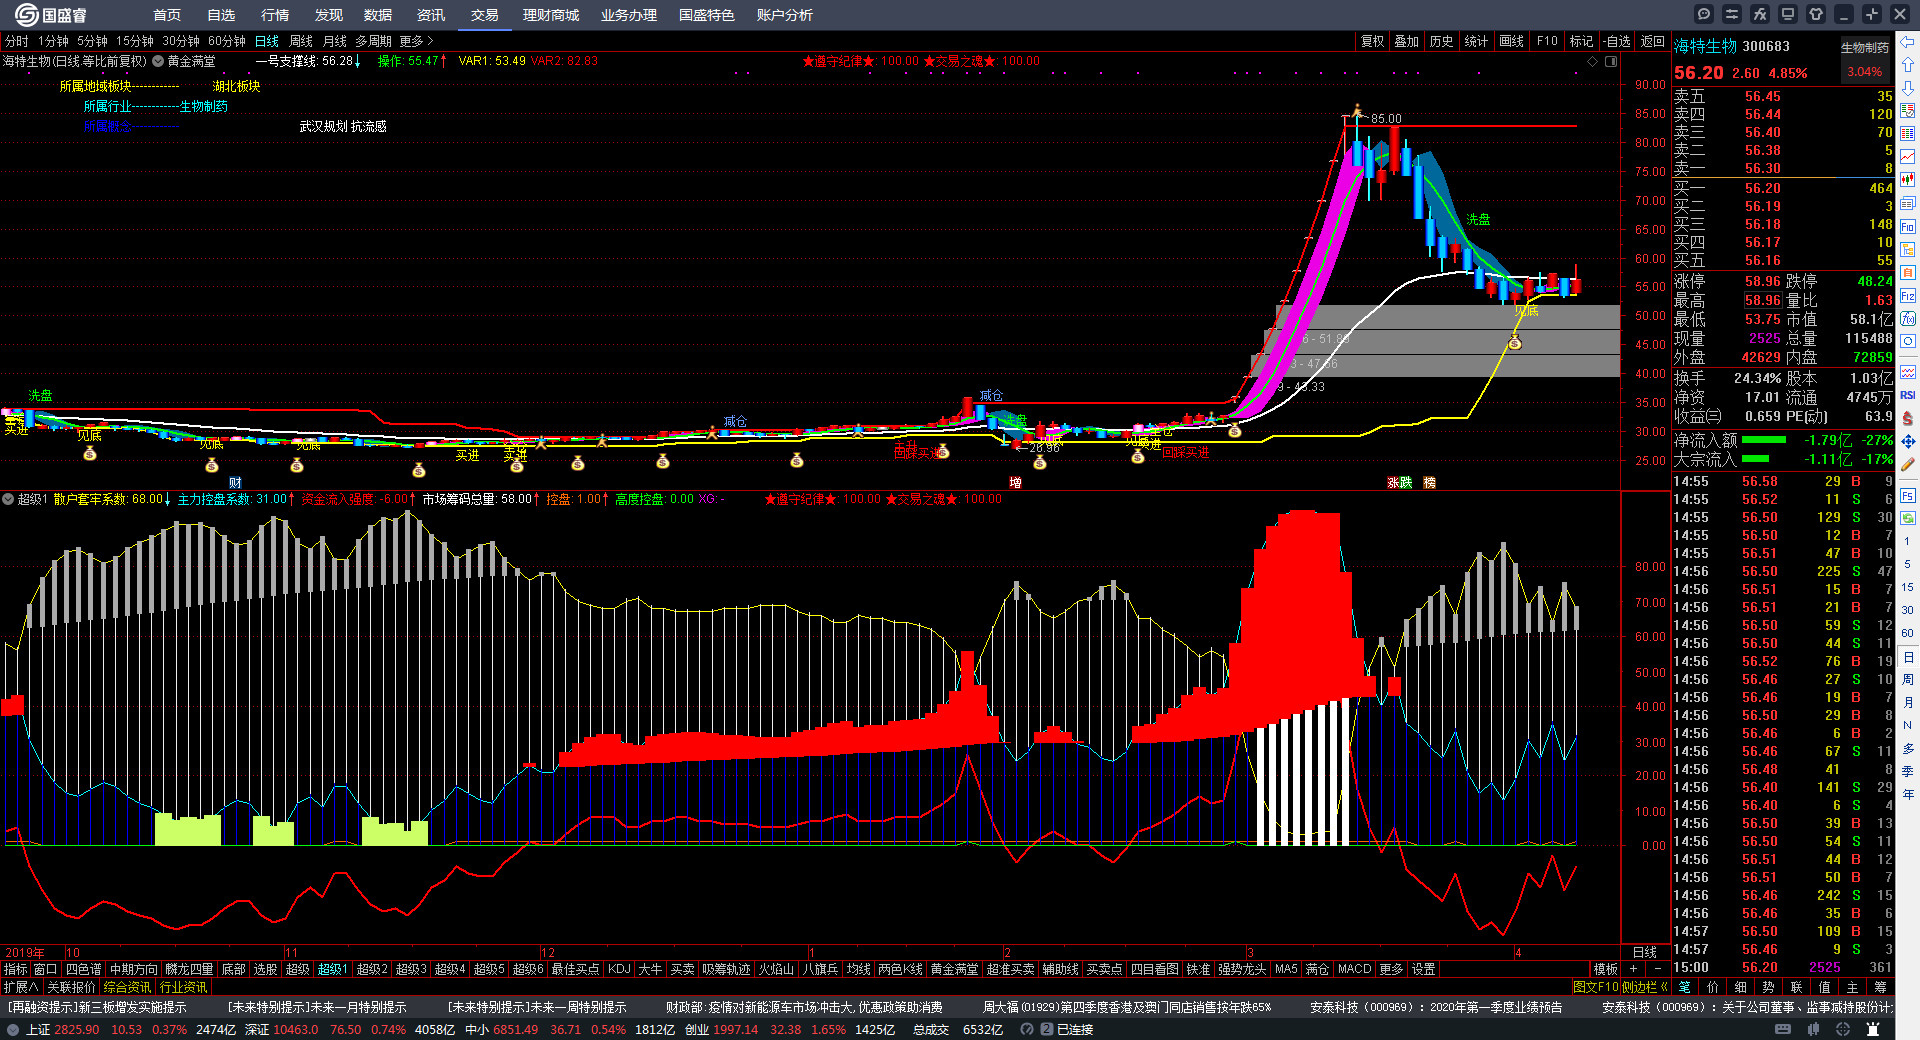Open the skin (shirt) theme icon
Viewport: 1920px width, 1040px height.
click(x=1816, y=14)
